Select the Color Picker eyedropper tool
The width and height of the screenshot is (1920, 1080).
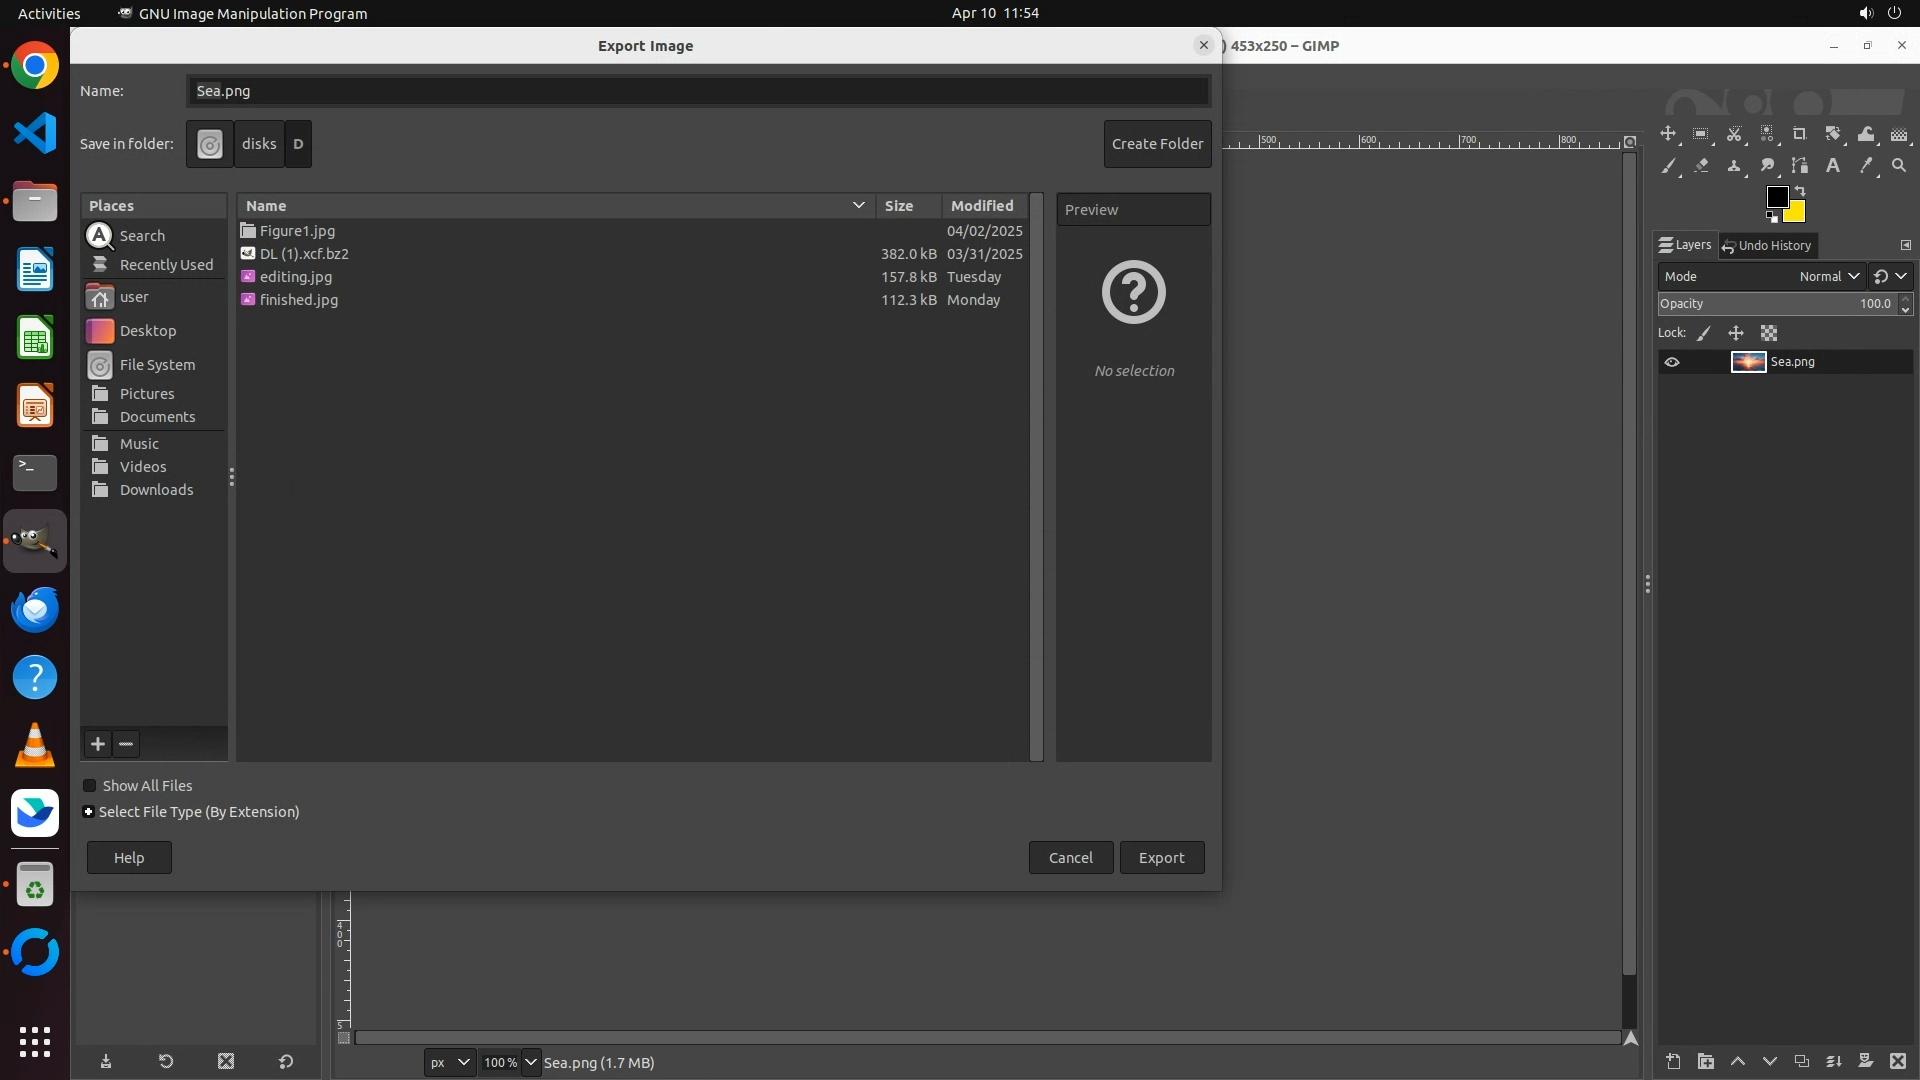[1865, 166]
